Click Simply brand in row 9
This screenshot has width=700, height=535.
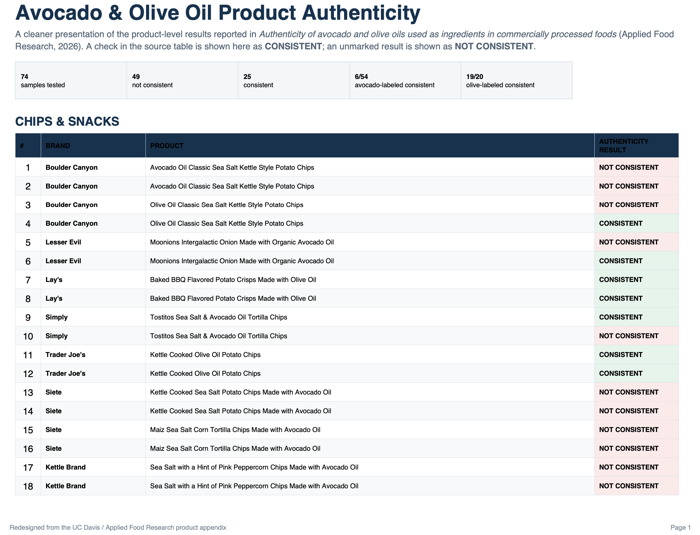tap(57, 317)
